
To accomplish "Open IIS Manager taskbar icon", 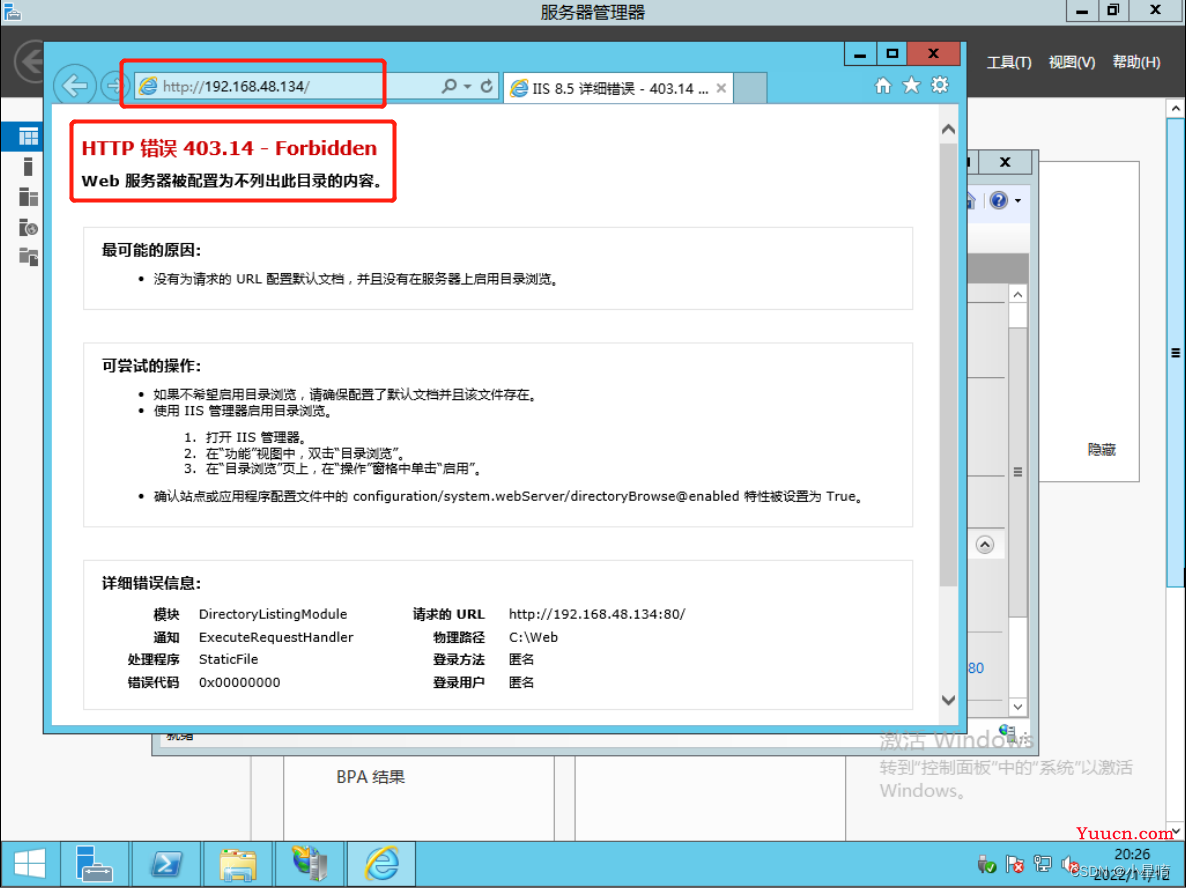I will (x=309, y=864).
